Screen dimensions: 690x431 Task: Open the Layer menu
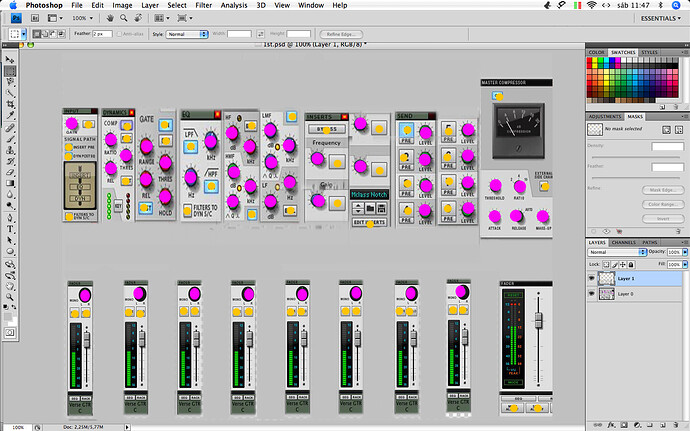(150, 5)
